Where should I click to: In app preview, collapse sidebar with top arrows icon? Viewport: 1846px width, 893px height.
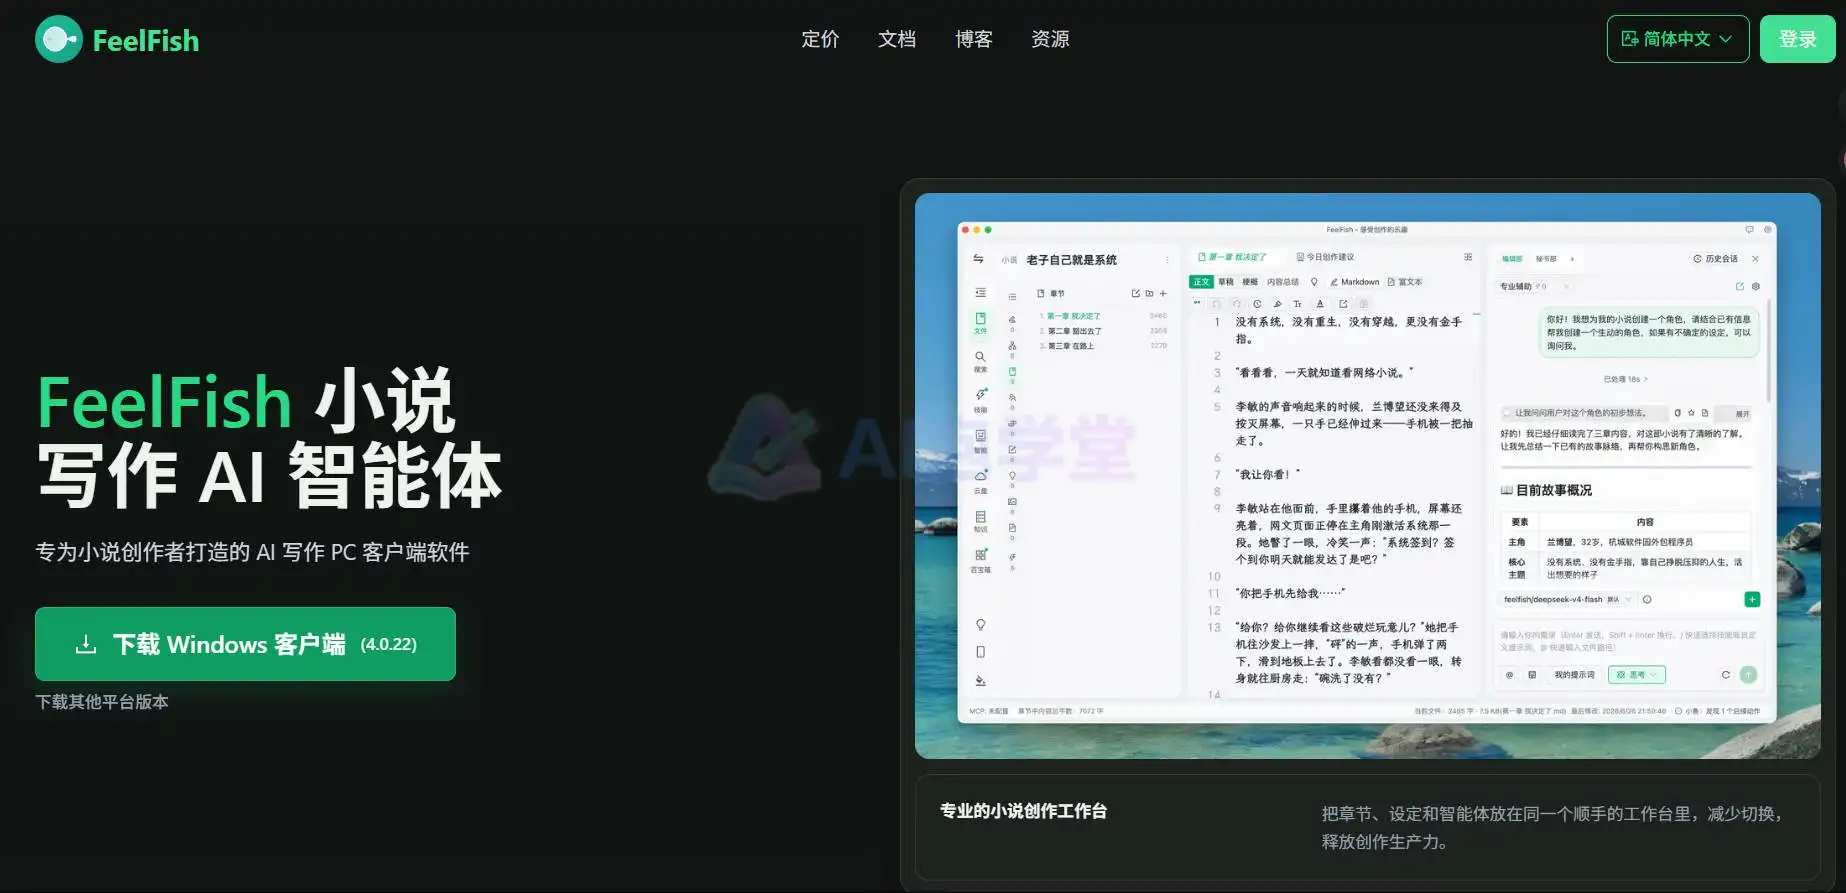coord(978,259)
